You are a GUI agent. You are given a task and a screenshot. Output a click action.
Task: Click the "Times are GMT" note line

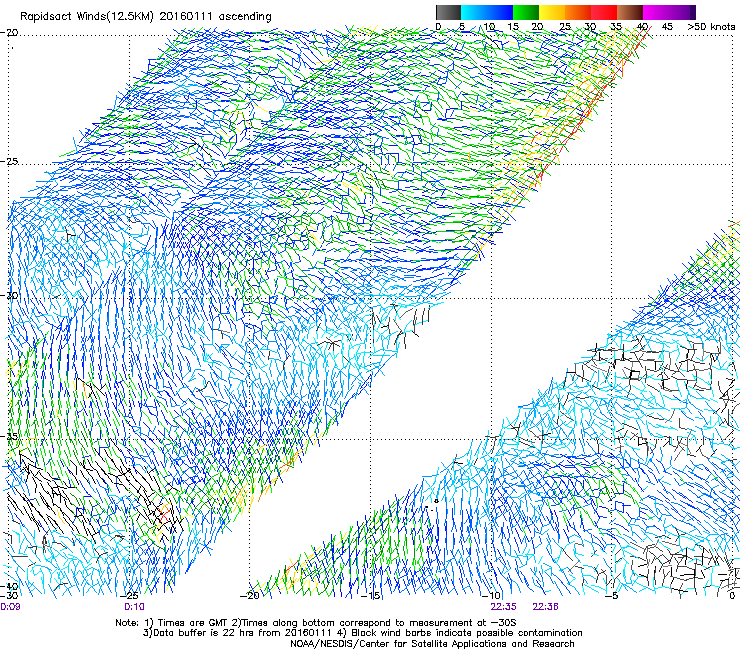tap(315, 623)
